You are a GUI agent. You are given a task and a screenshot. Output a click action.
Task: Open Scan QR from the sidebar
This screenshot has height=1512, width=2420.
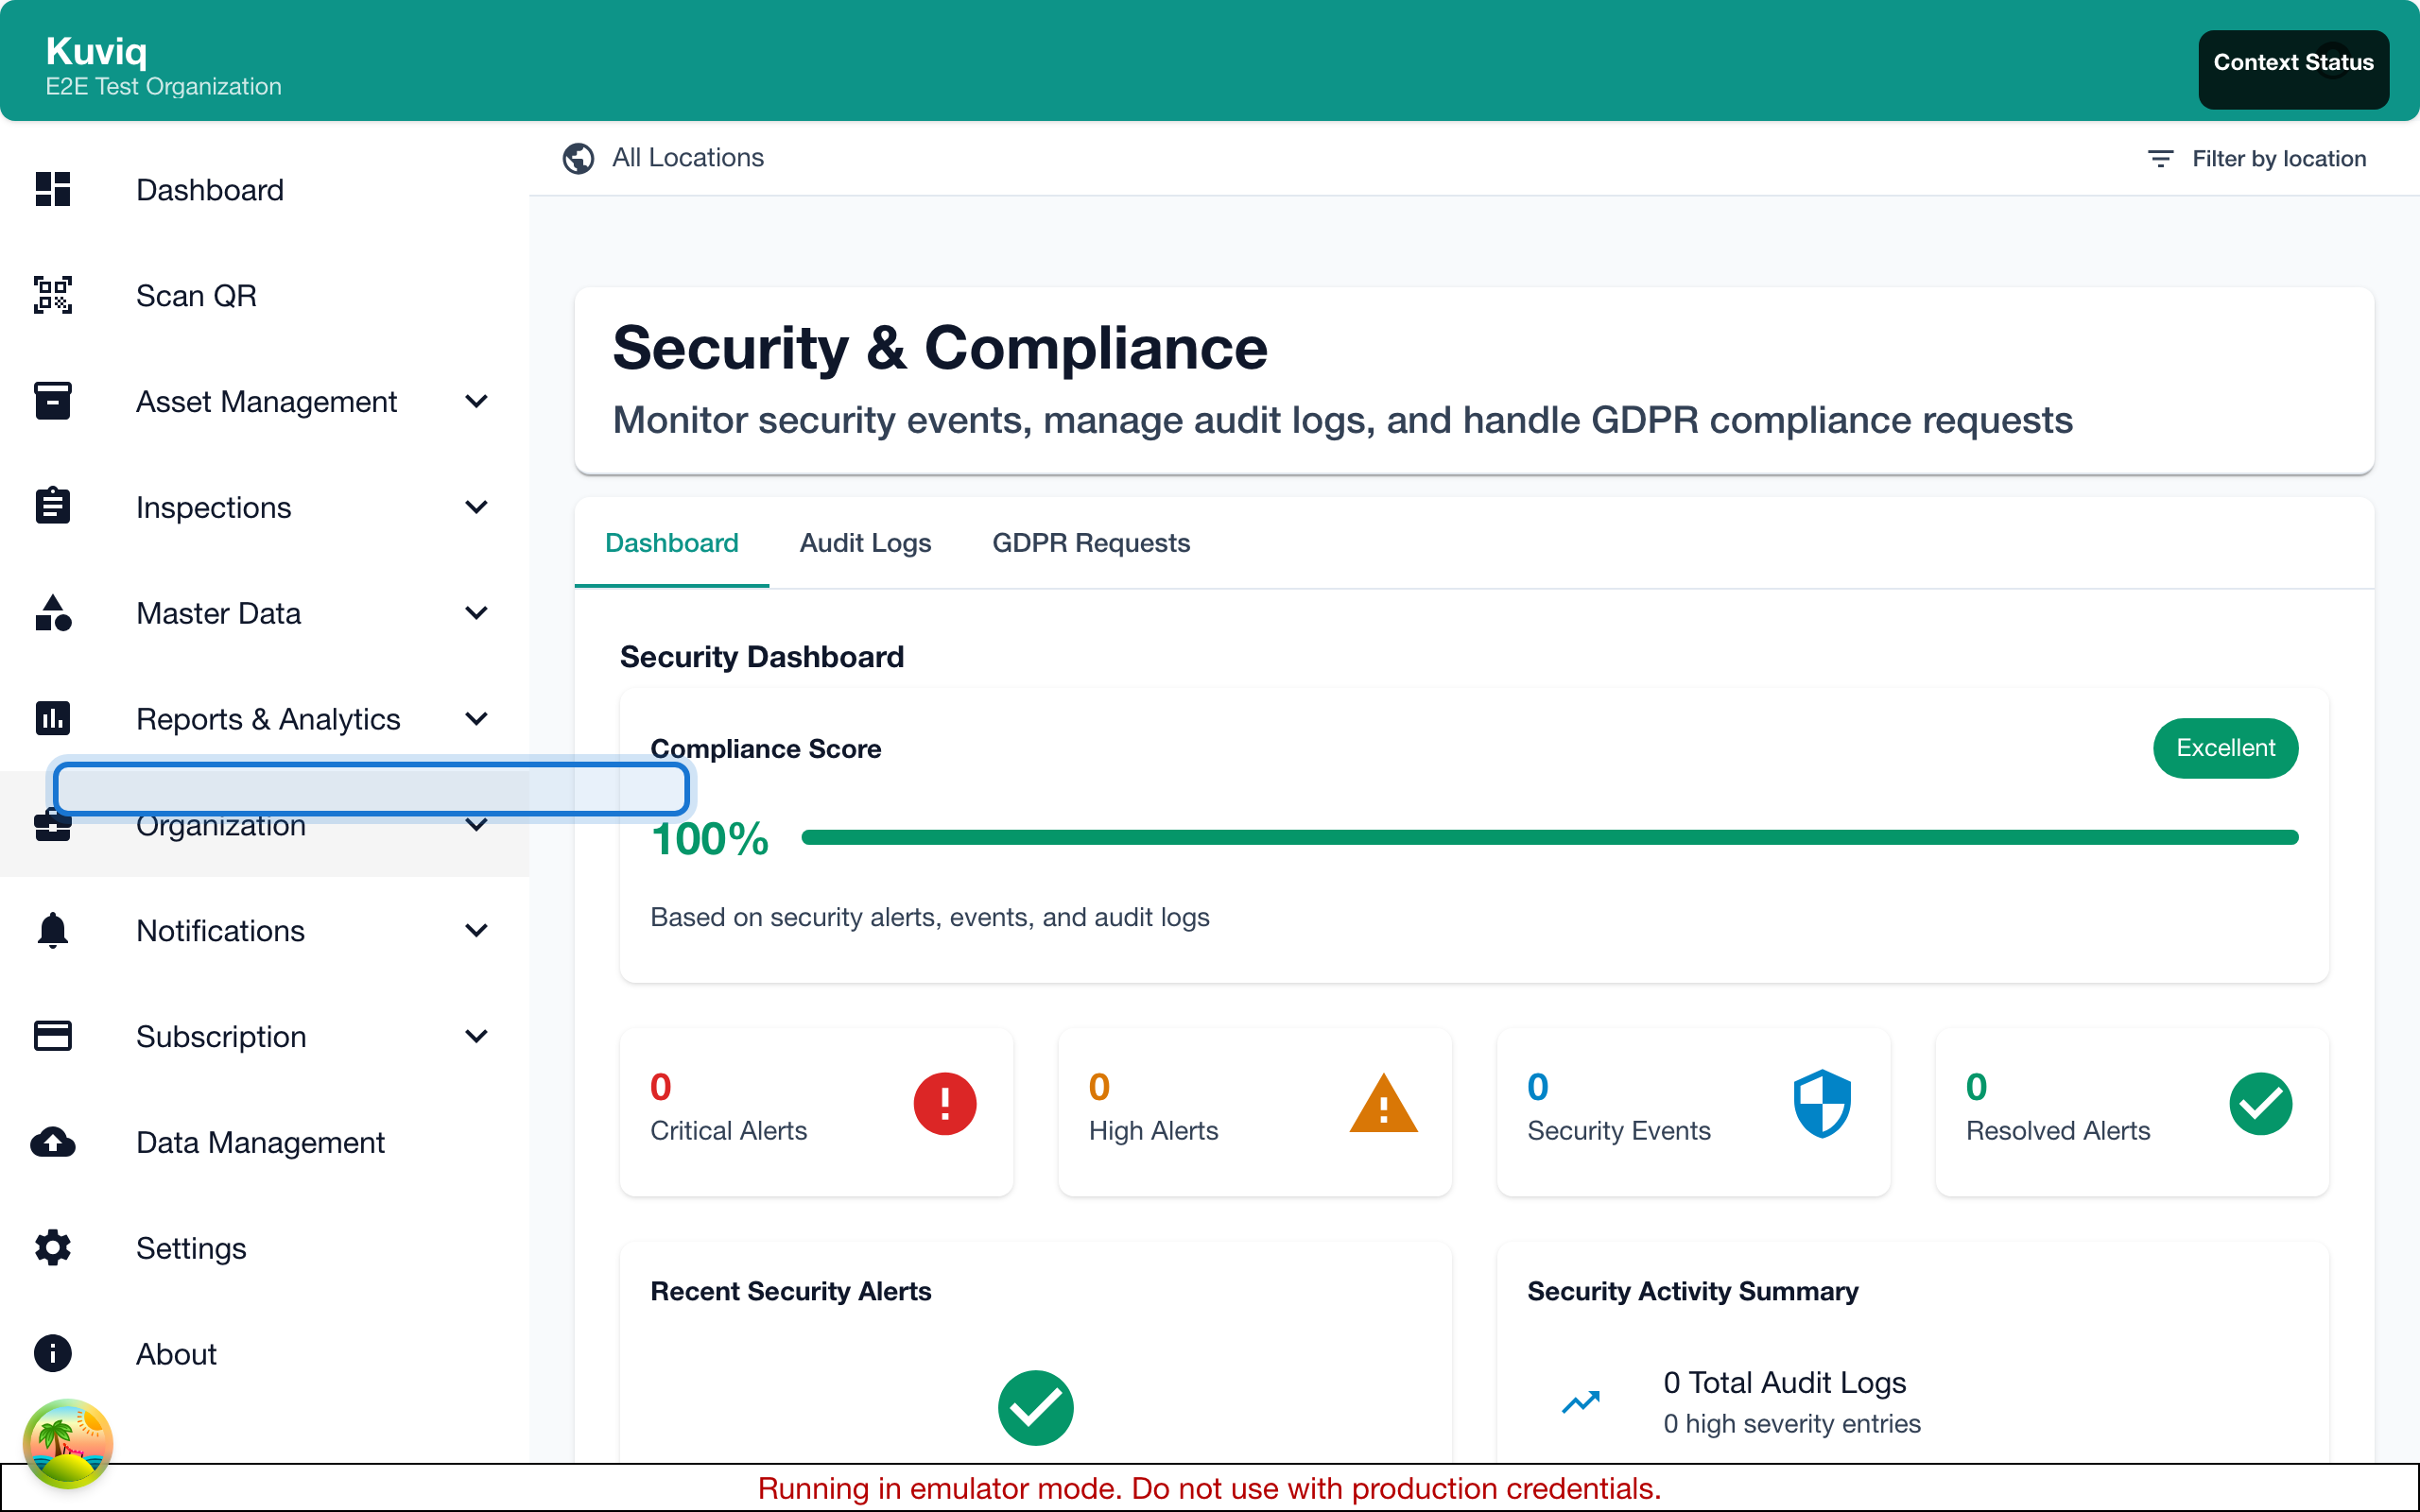pos(264,295)
